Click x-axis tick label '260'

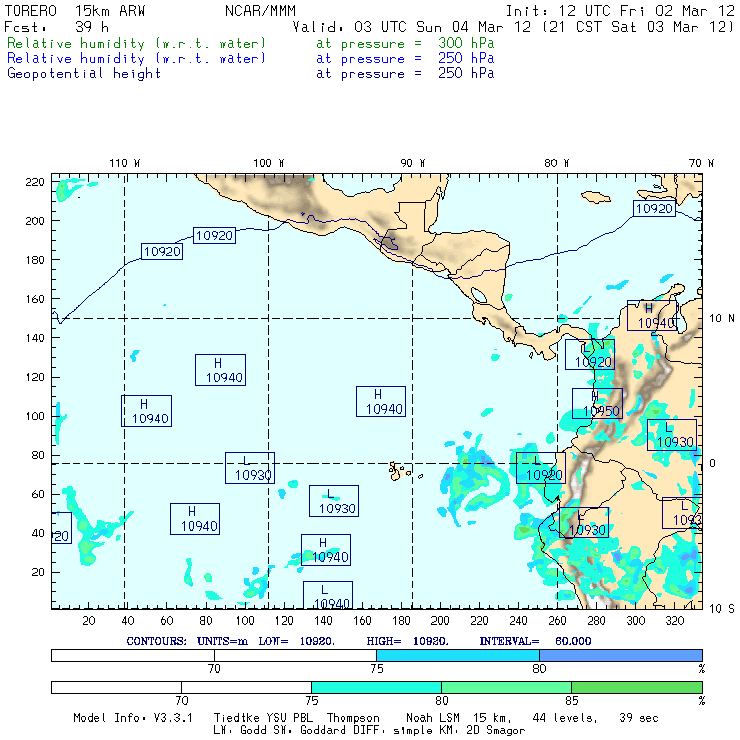pos(557,621)
